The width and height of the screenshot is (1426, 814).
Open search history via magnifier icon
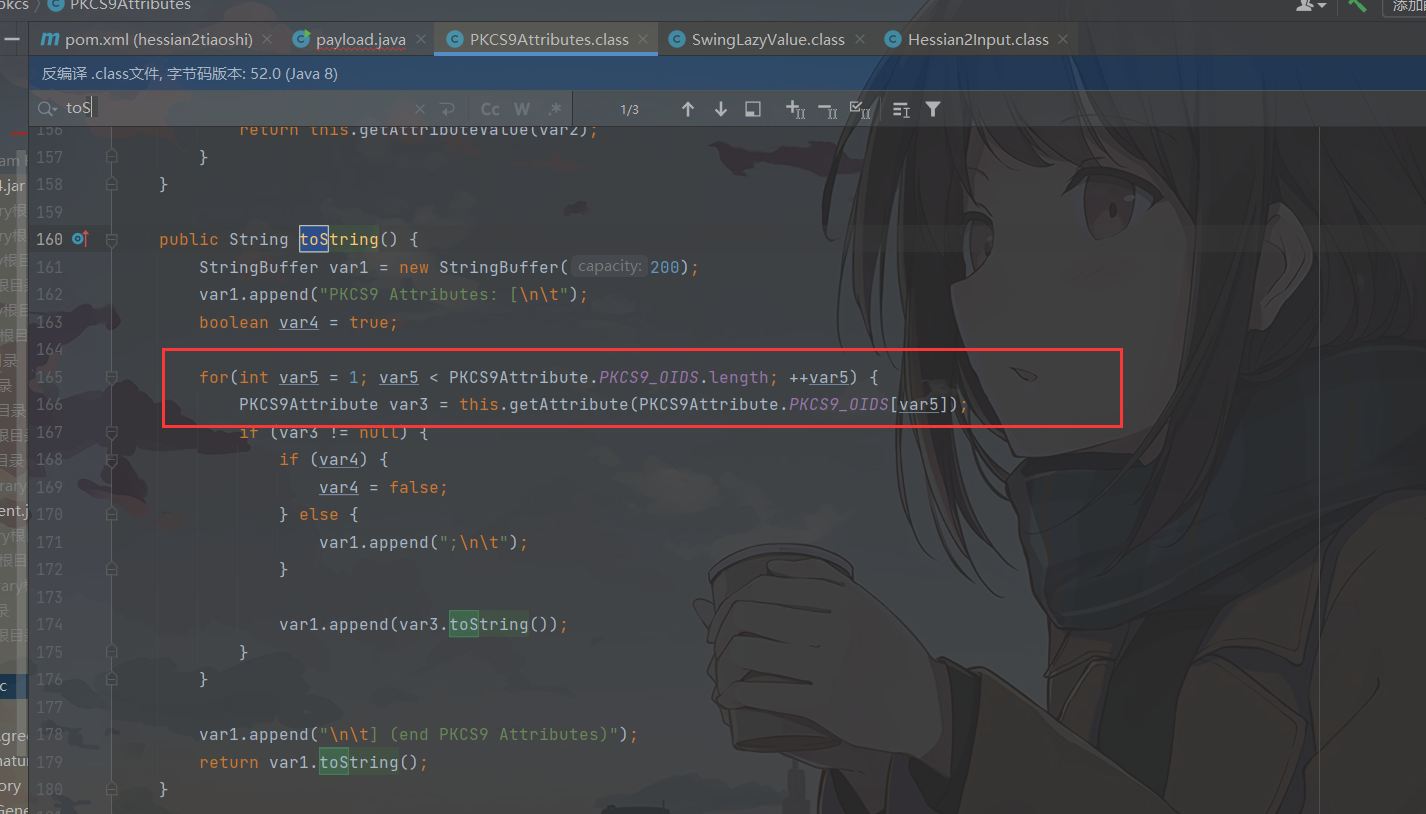click(47, 108)
